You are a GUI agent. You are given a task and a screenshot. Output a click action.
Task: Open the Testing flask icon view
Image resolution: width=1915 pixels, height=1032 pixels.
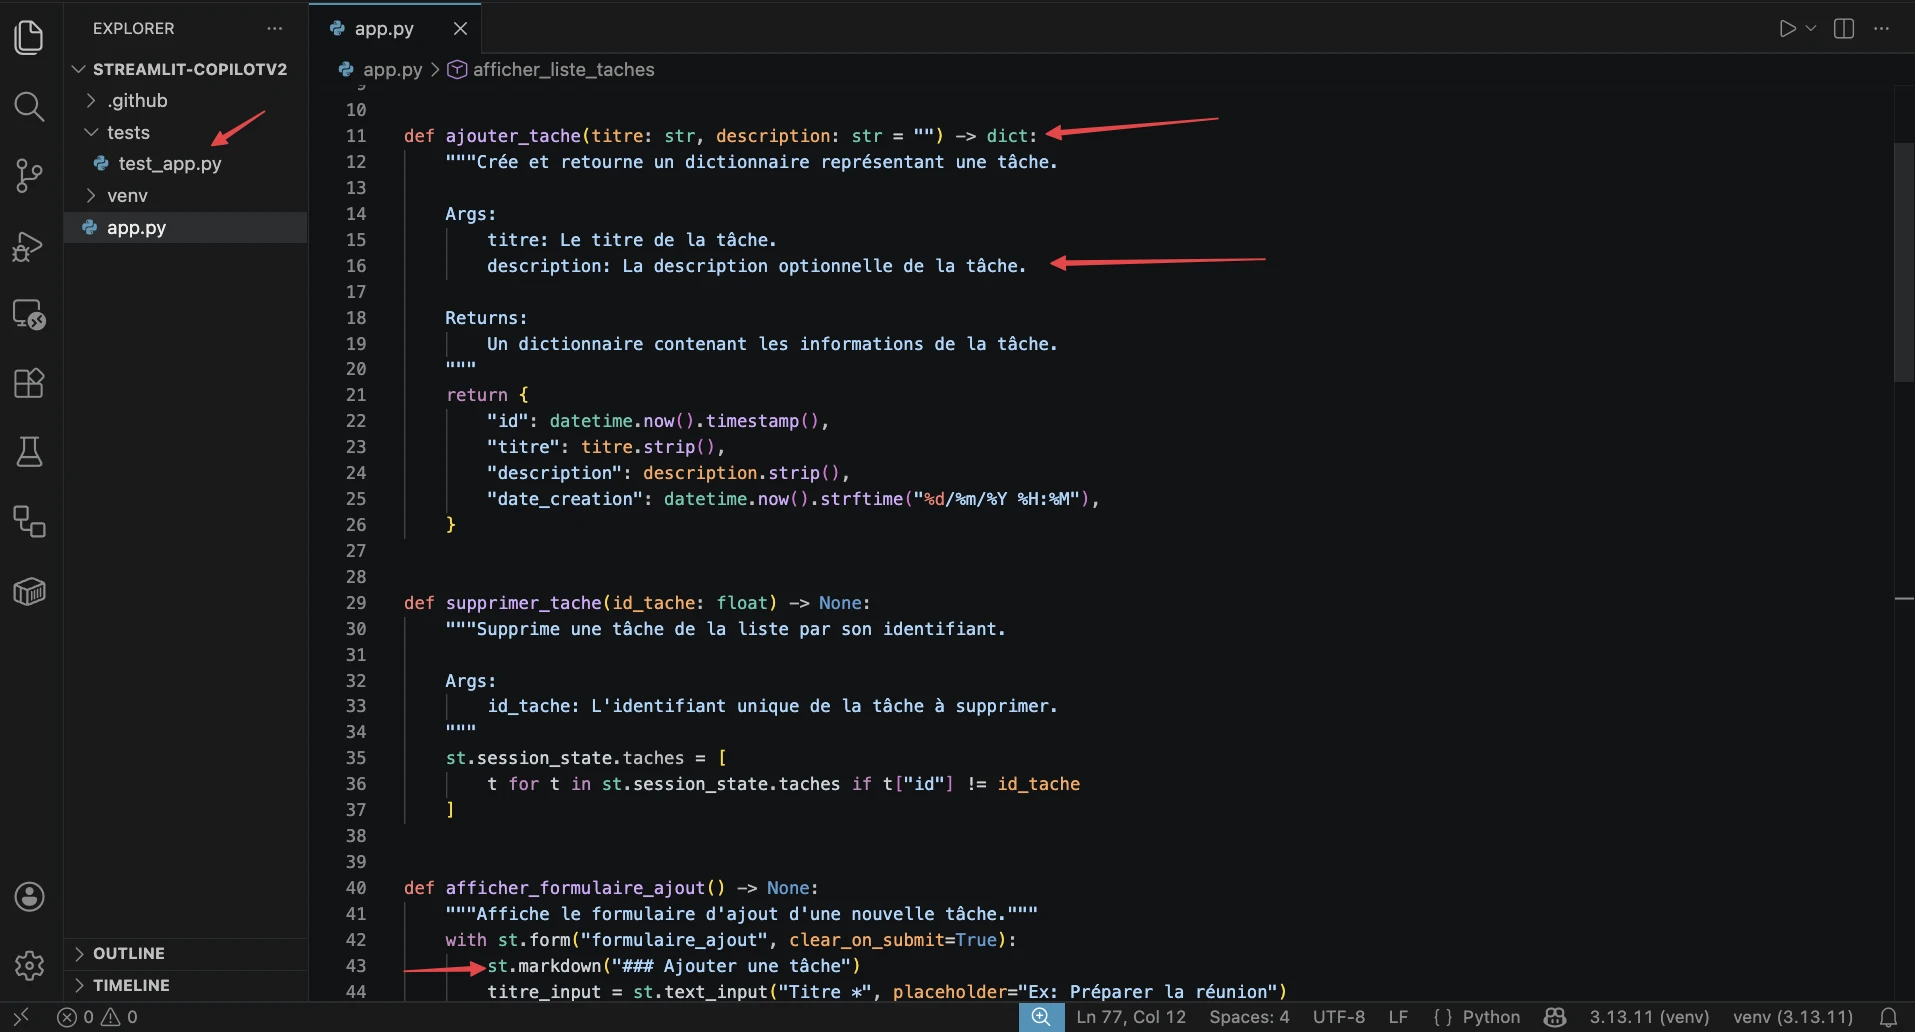[29, 452]
